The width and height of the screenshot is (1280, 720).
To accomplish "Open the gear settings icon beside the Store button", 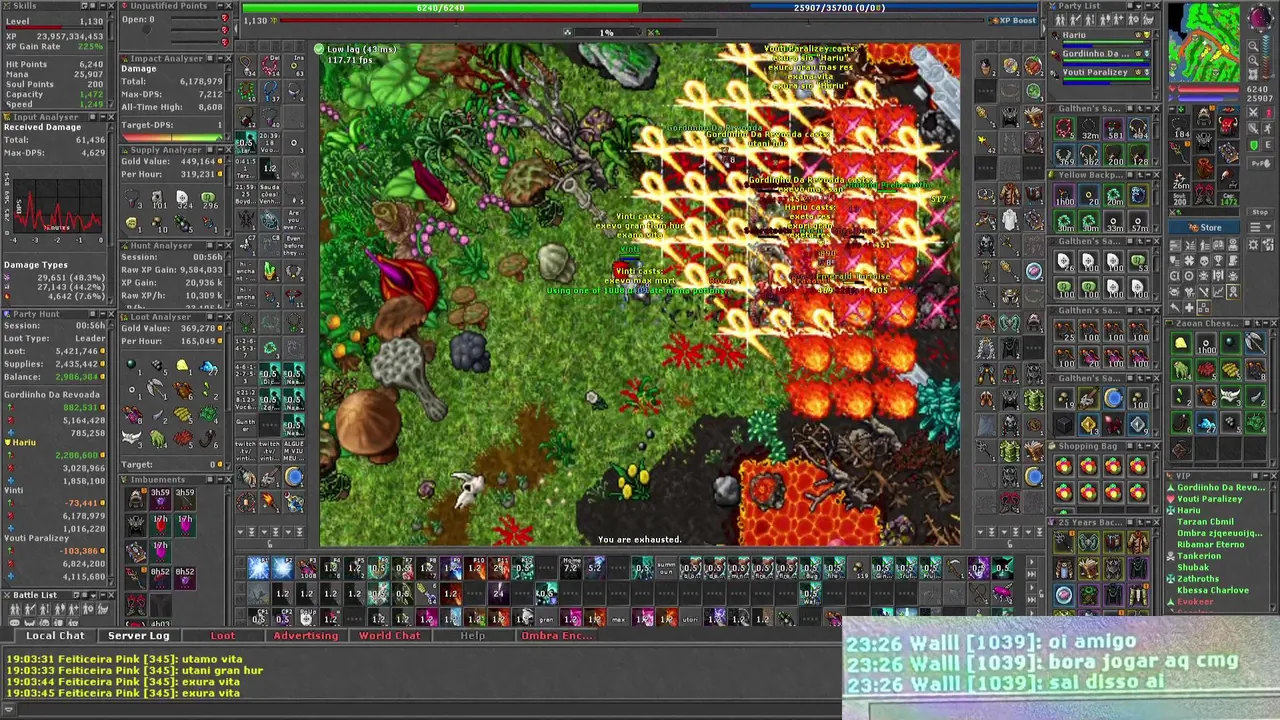I will pyautogui.click(x=1252, y=243).
